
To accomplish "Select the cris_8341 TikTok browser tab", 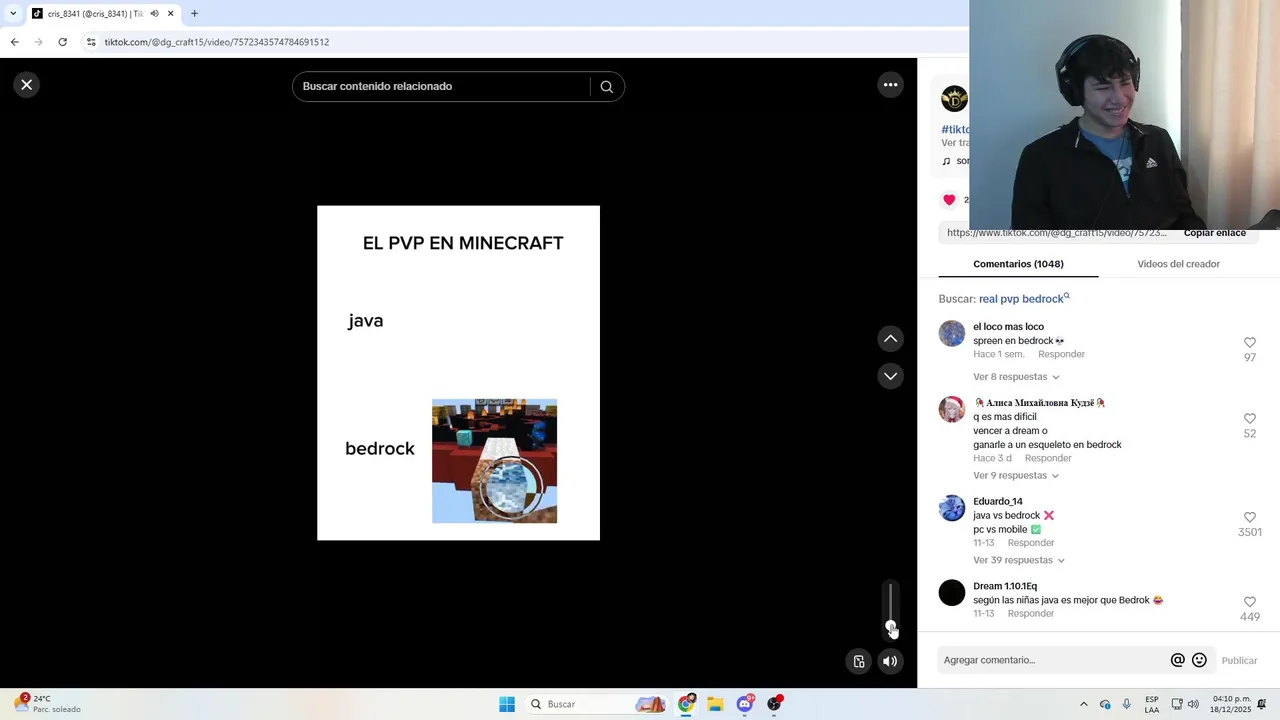I will (94, 14).
